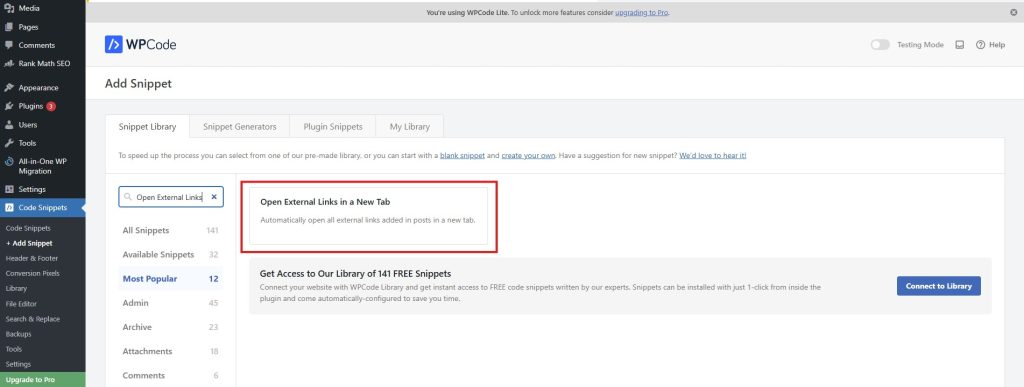1024x387 pixels.
Task: Open the WPCode inbox notifications icon
Action: click(959, 45)
